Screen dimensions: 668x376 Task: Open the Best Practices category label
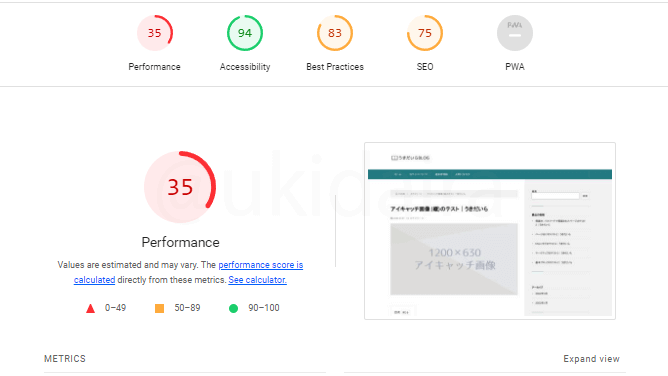coord(335,67)
